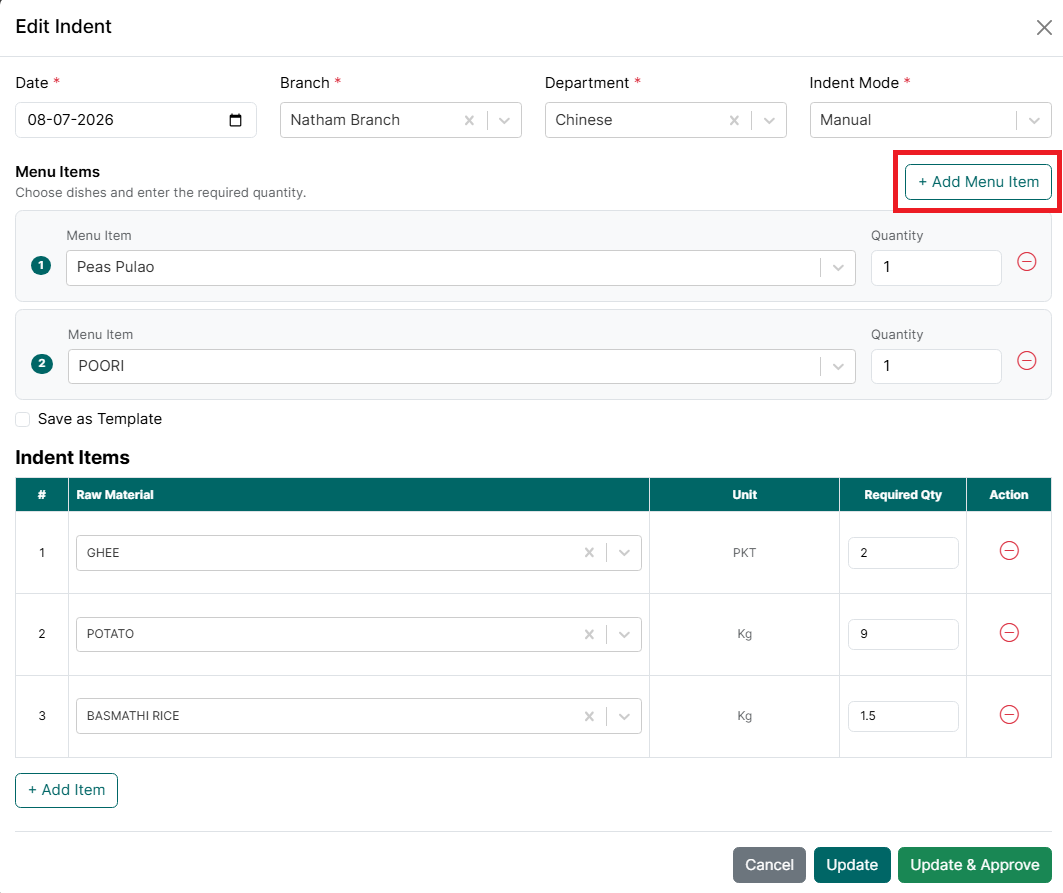Clear the GHEE raw material selection
Screen dimensions: 1063x893
coord(589,553)
